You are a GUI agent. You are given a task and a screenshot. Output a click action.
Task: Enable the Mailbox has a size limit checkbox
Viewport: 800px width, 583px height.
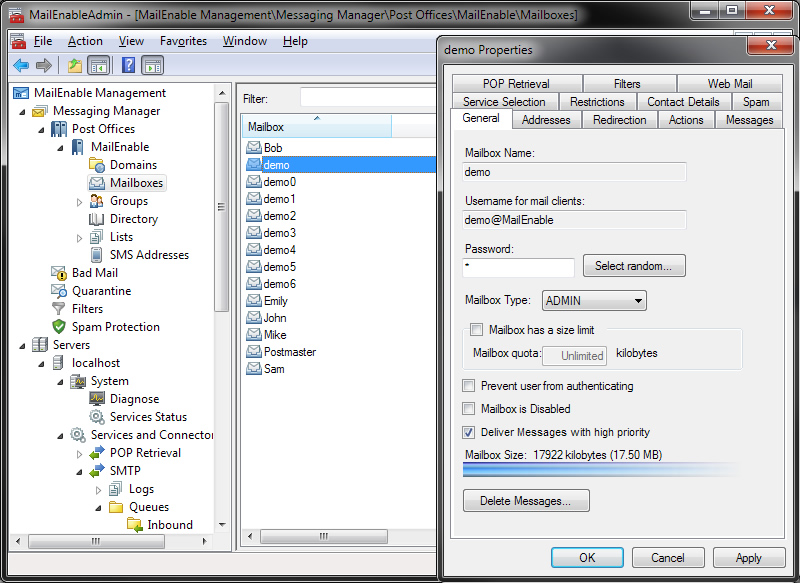[x=476, y=329]
